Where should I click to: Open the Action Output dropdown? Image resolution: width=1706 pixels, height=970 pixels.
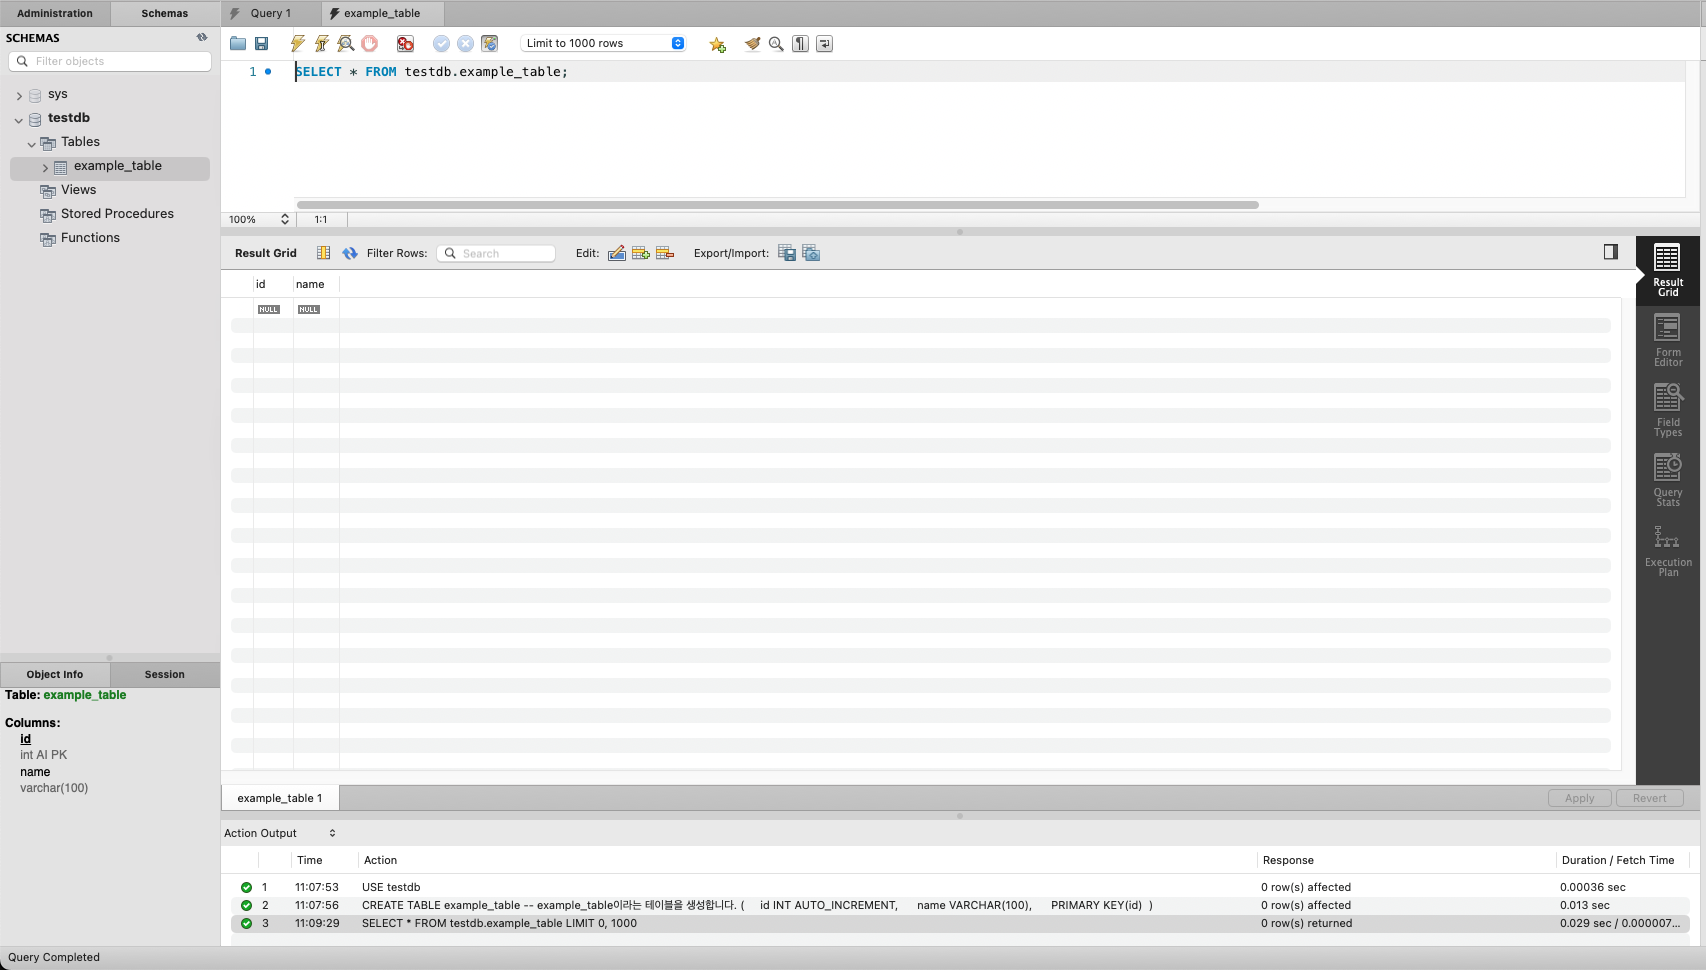280,833
